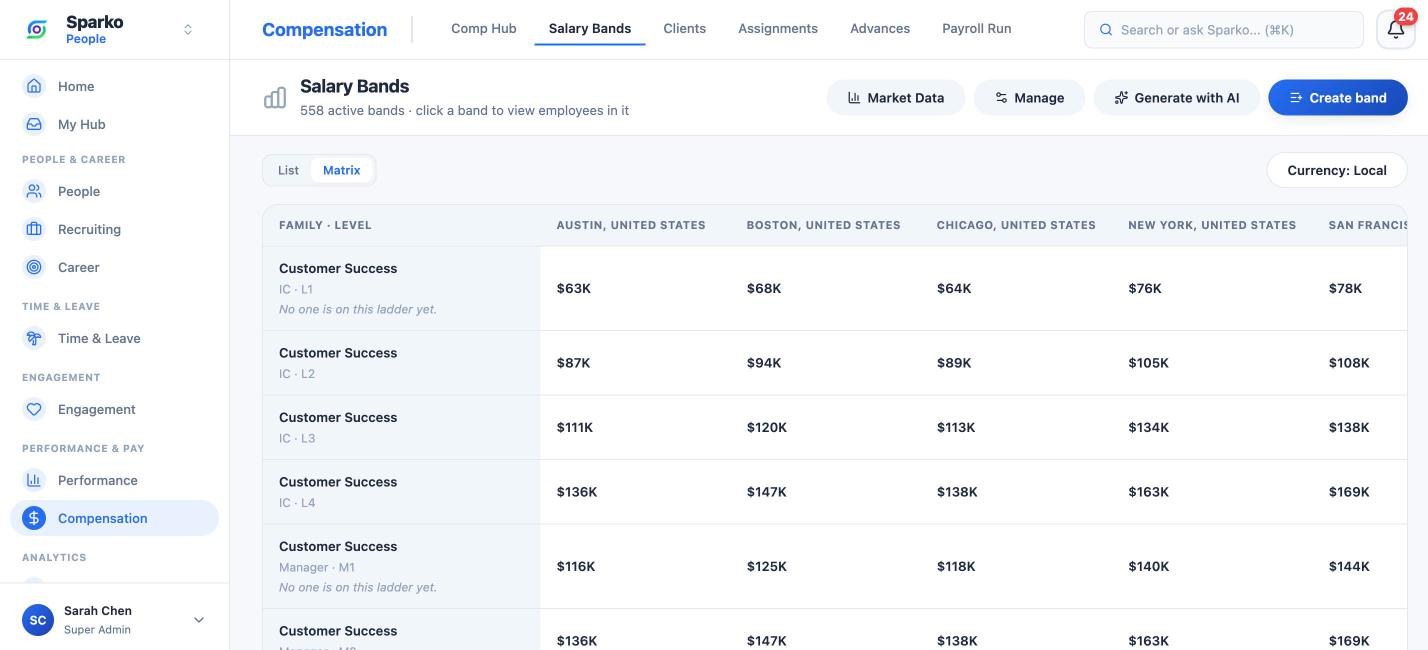This screenshot has height=650, width=1428.
Task: Open Time & Leave in the sidebar
Action: point(114,338)
